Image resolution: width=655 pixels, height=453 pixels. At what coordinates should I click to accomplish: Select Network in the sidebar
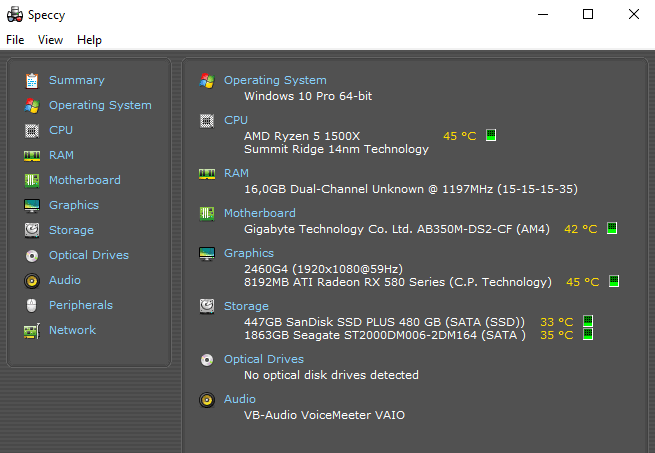72,330
